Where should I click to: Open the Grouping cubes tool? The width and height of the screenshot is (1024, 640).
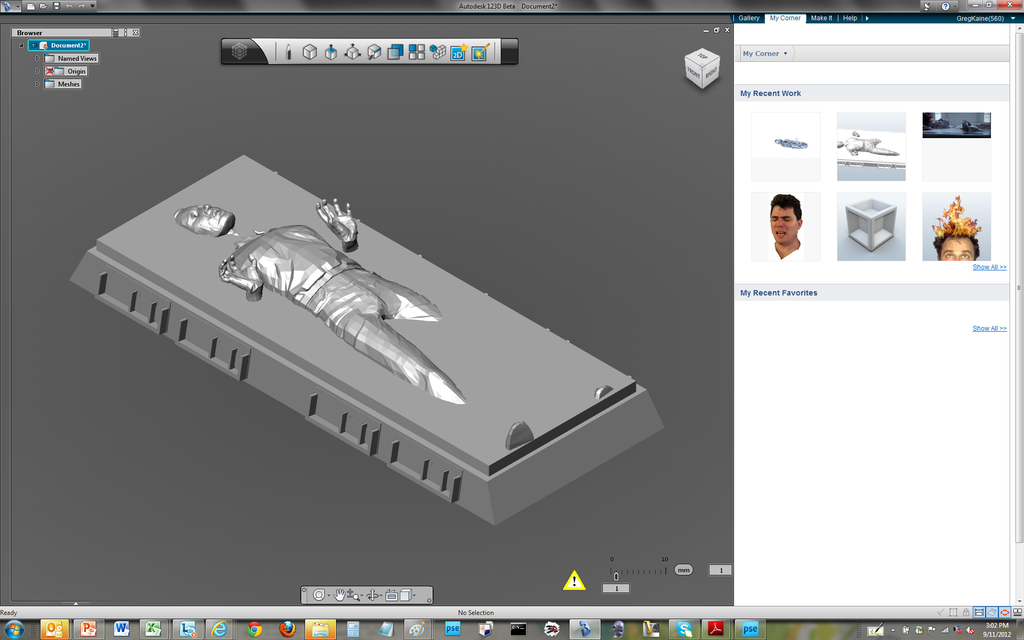coord(438,52)
